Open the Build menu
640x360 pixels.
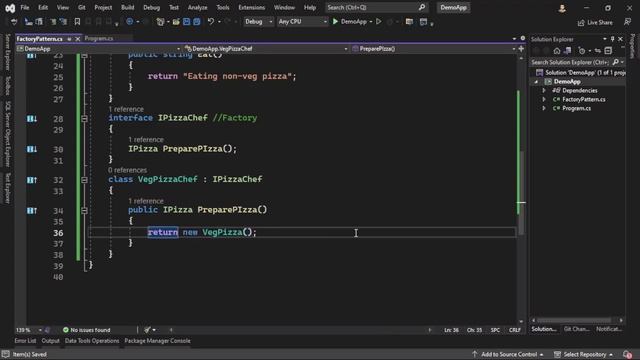(127, 7)
